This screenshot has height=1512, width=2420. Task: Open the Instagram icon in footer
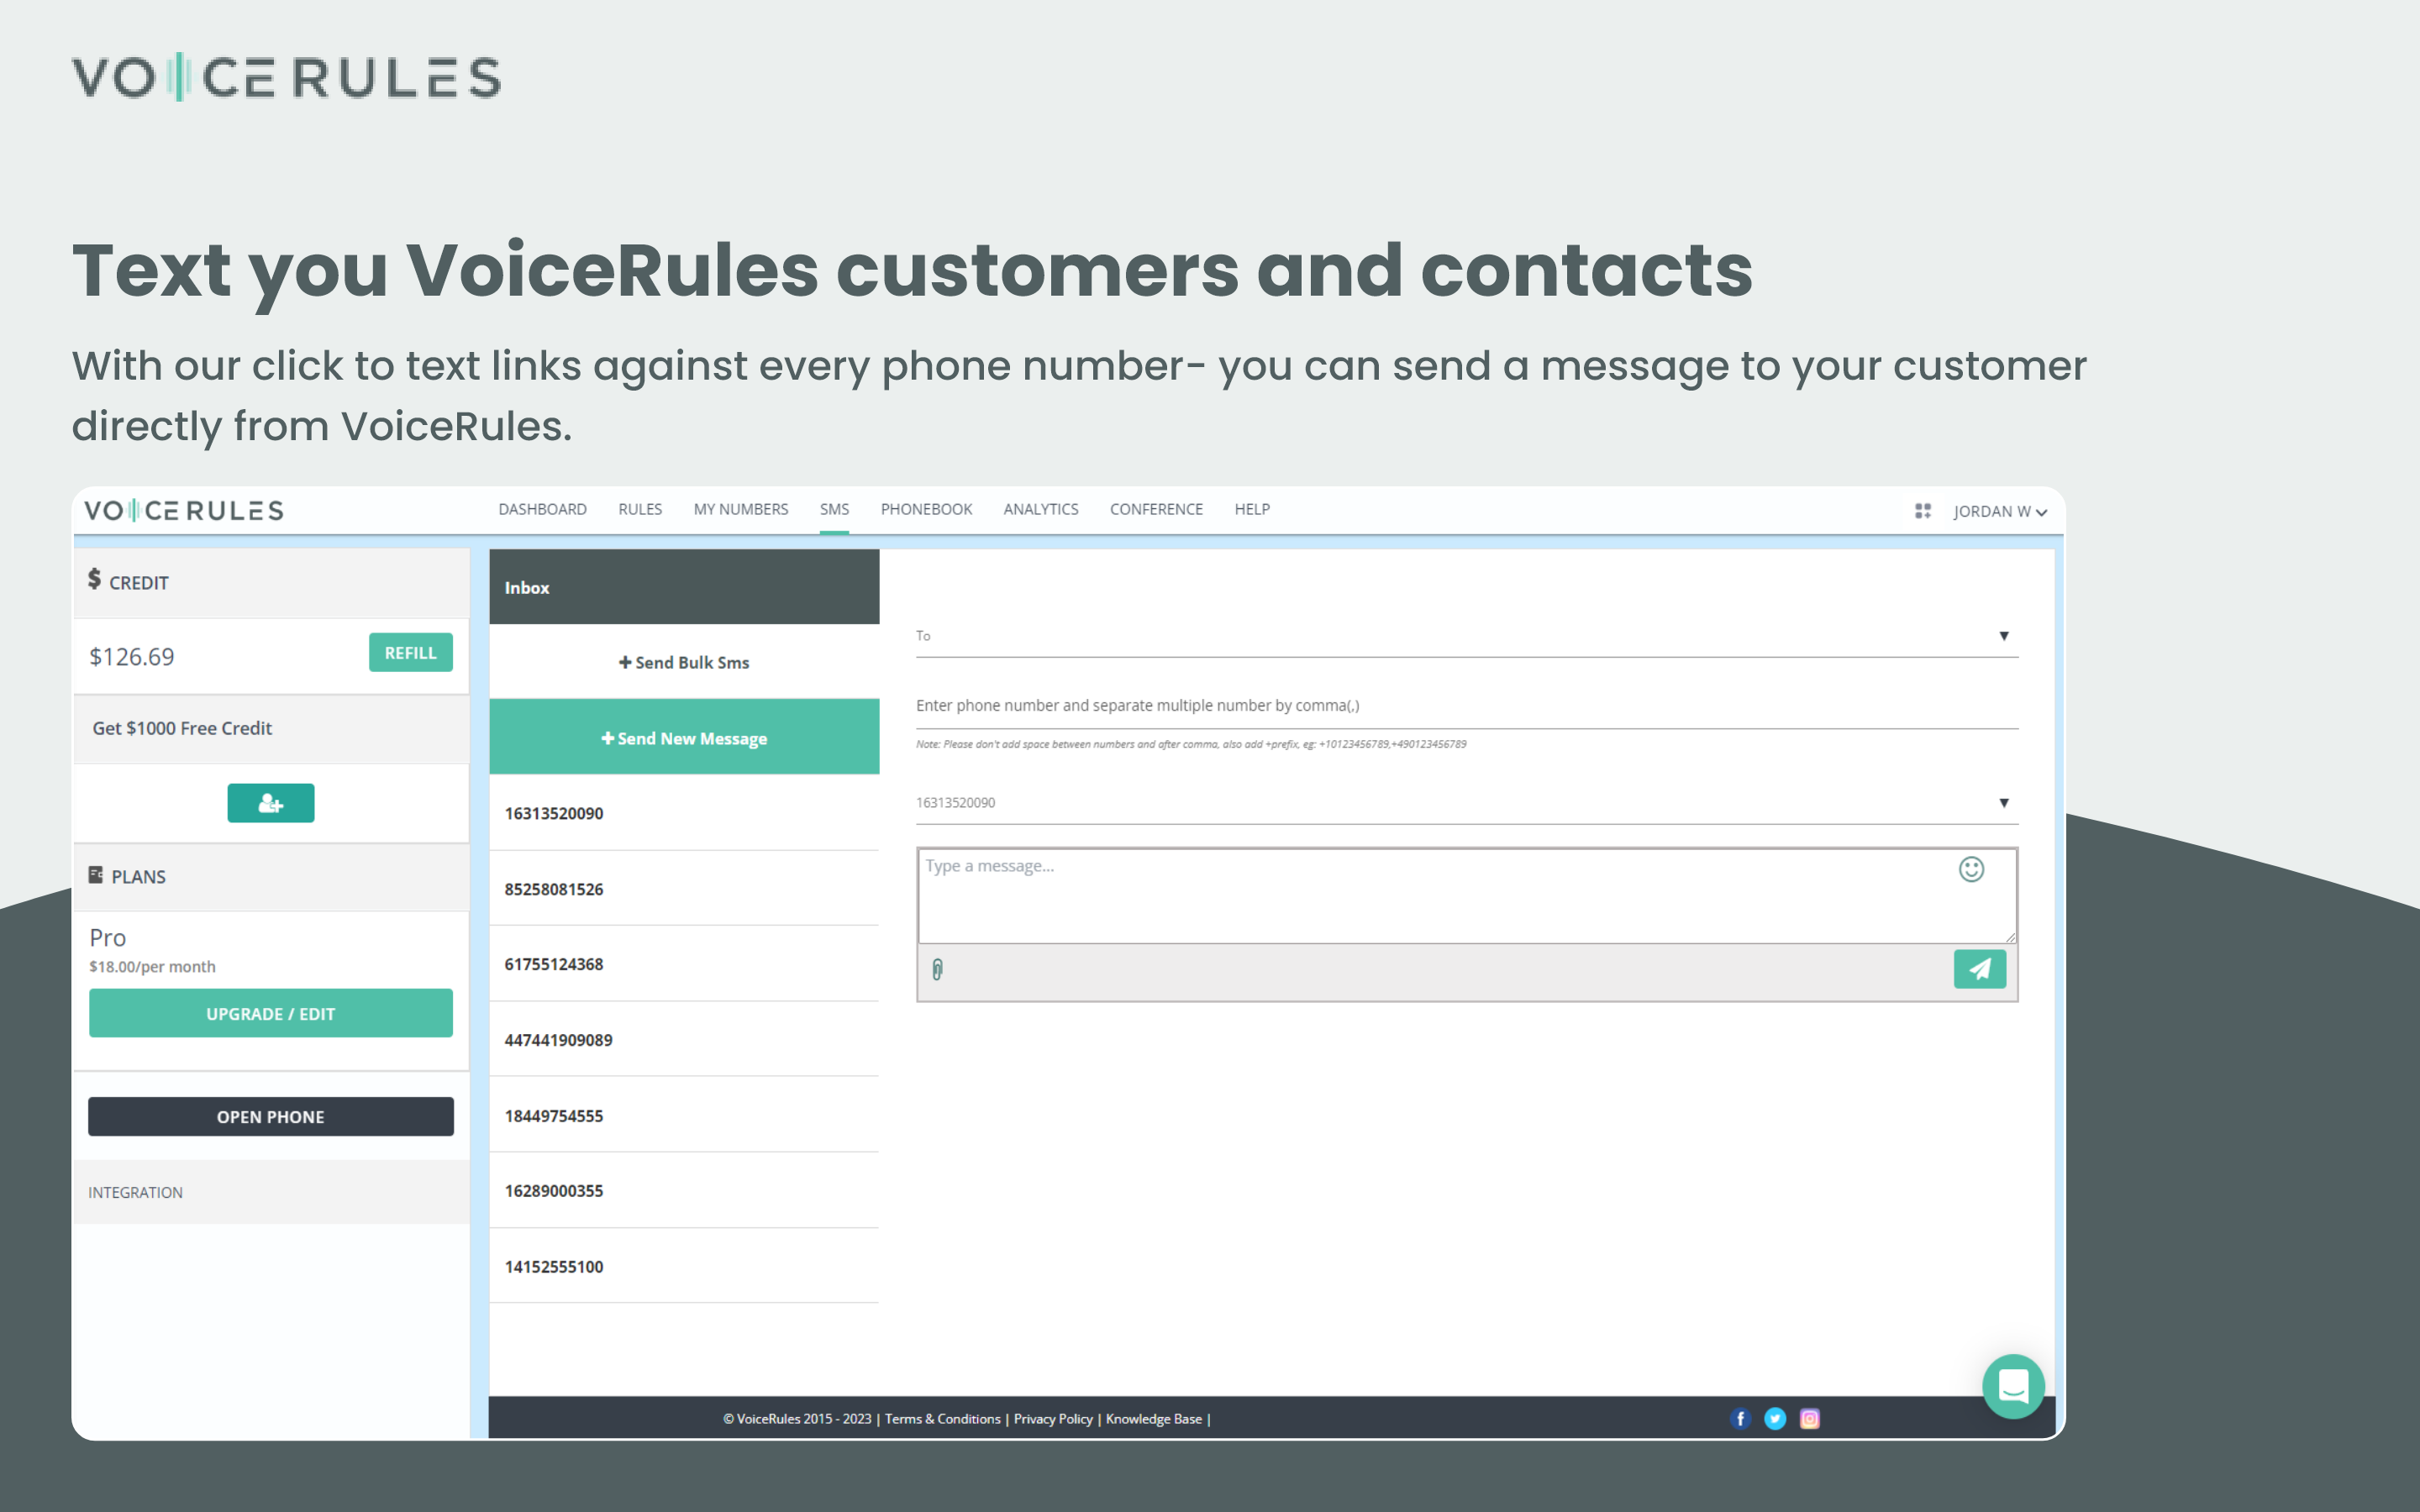pos(1809,1418)
